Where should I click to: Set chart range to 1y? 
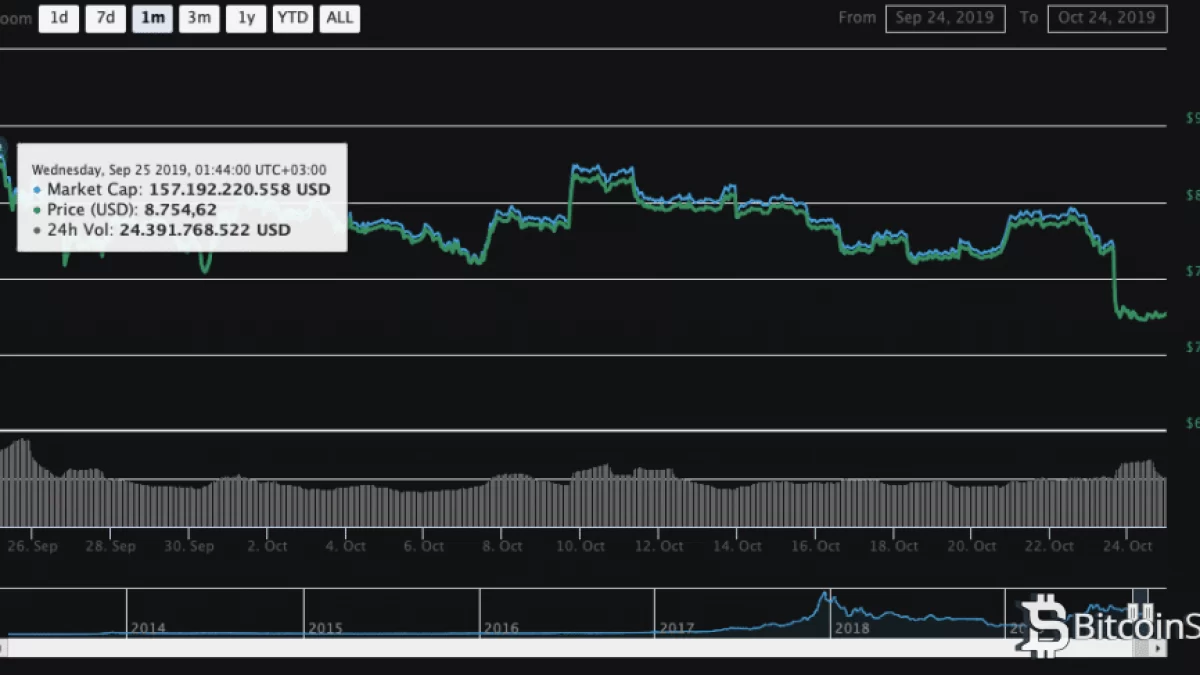tap(246, 19)
